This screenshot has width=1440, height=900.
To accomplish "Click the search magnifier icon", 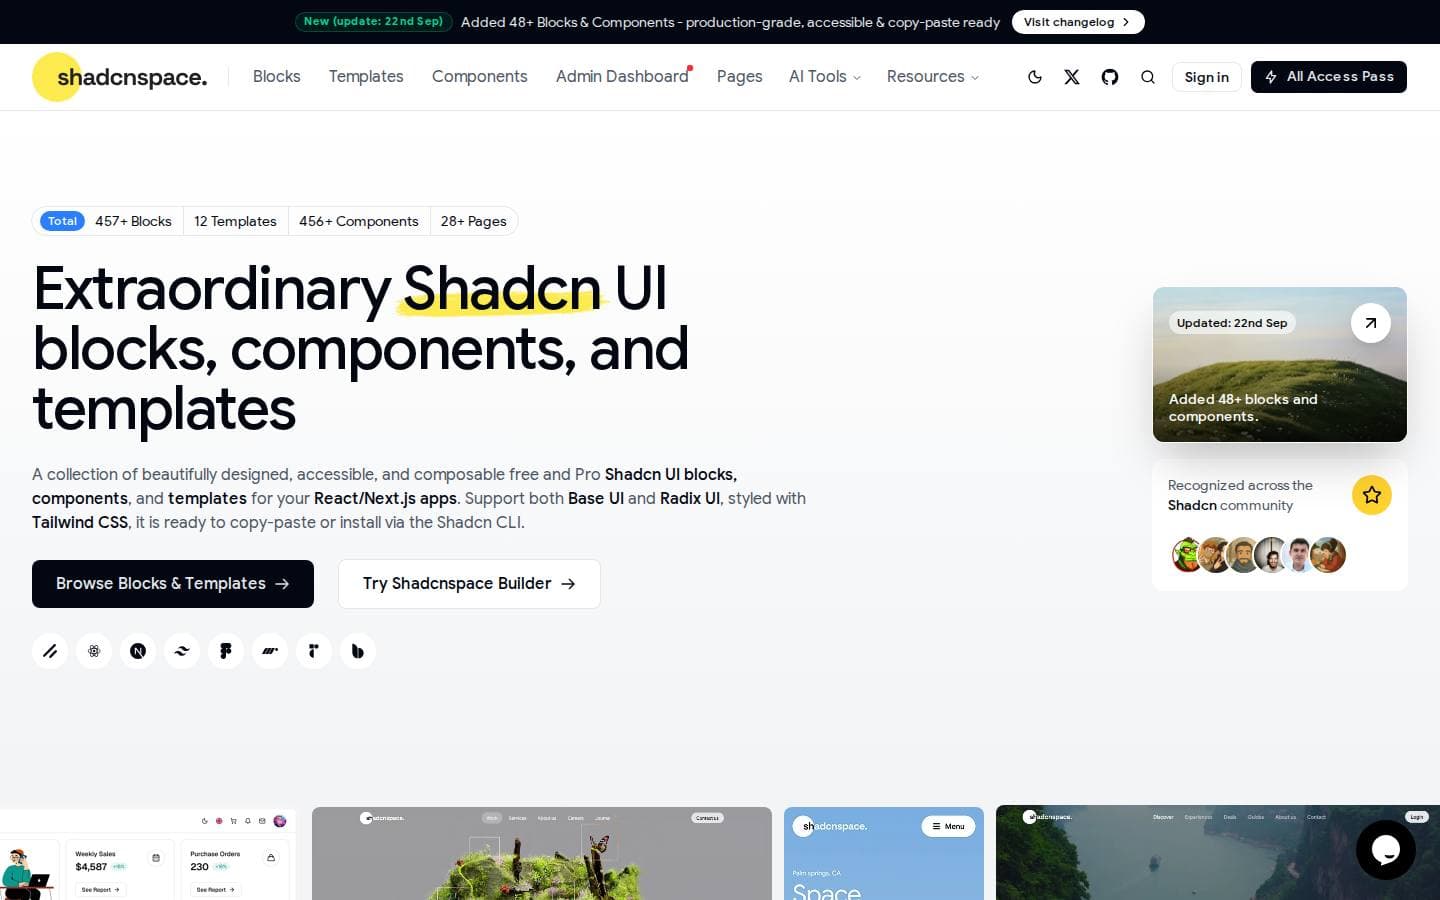I will pyautogui.click(x=1148, y=77).
